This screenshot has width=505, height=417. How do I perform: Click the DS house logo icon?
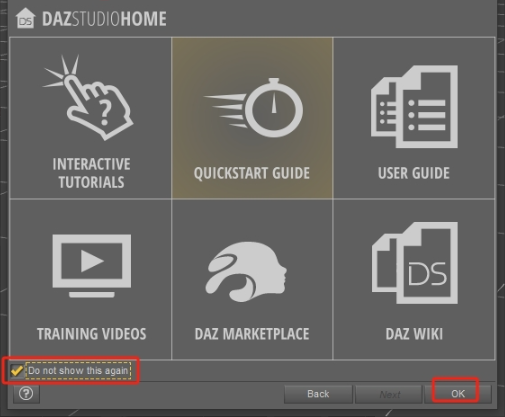click(x=25, y=18)
